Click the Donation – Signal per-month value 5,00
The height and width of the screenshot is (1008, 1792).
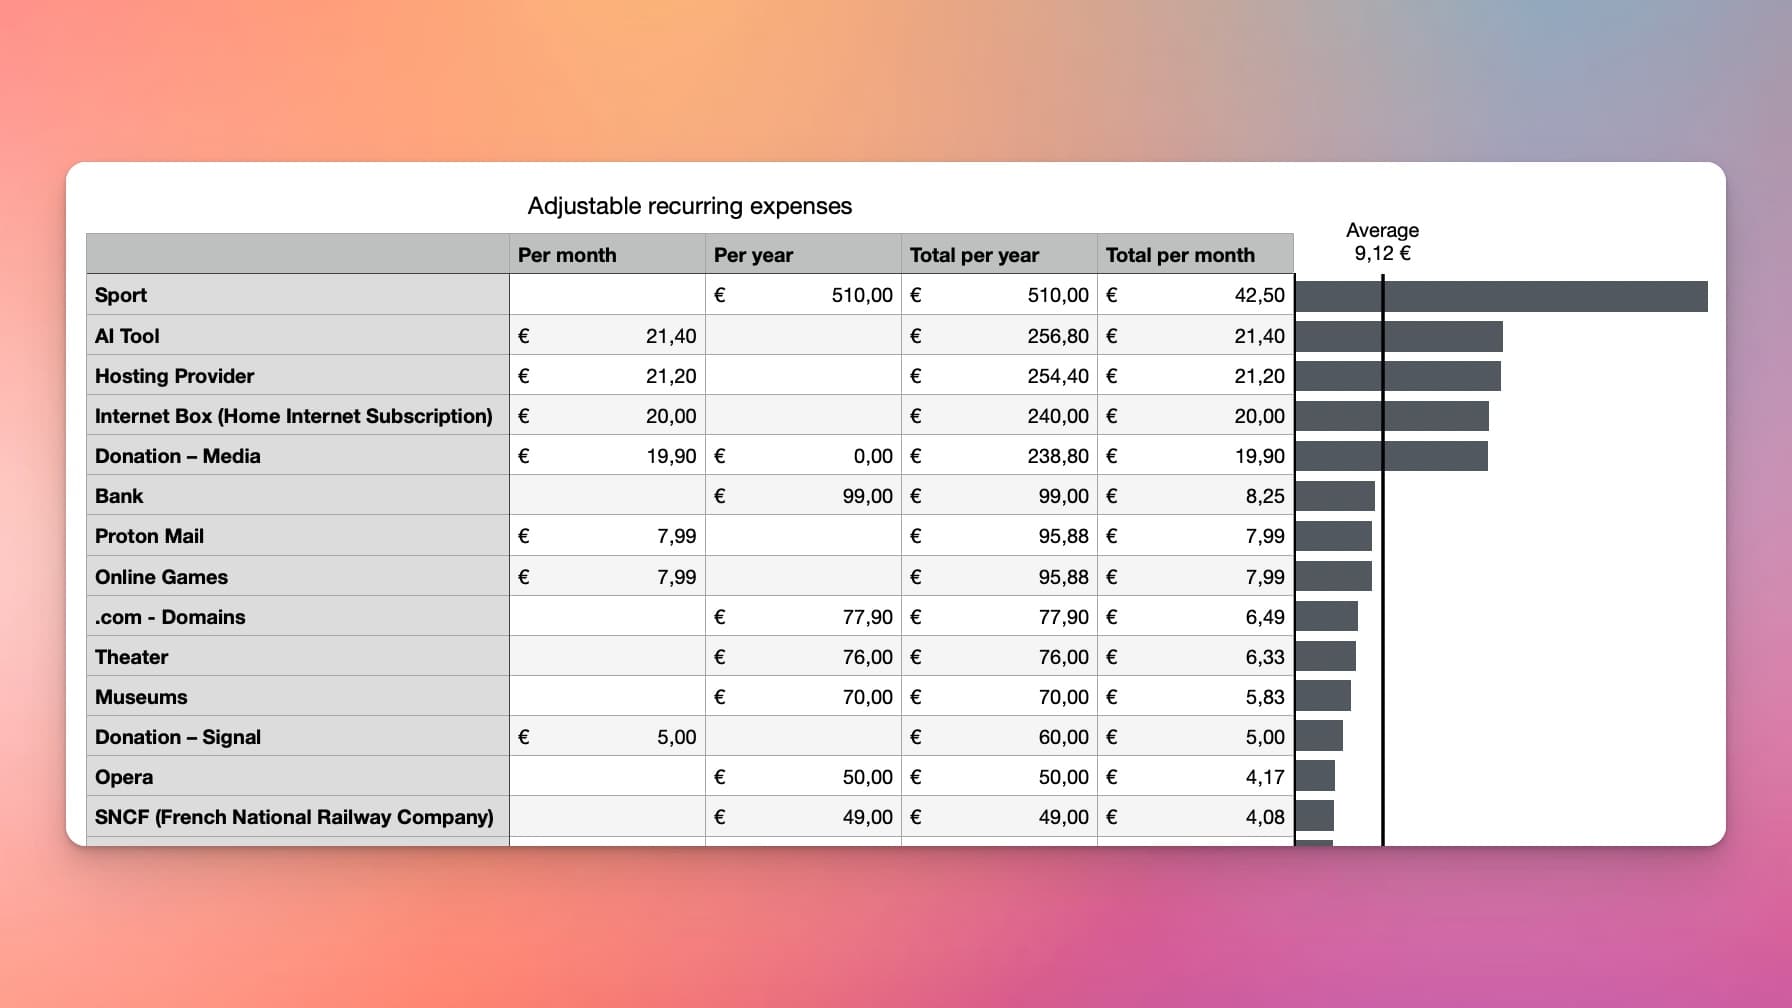coord(607,737)
